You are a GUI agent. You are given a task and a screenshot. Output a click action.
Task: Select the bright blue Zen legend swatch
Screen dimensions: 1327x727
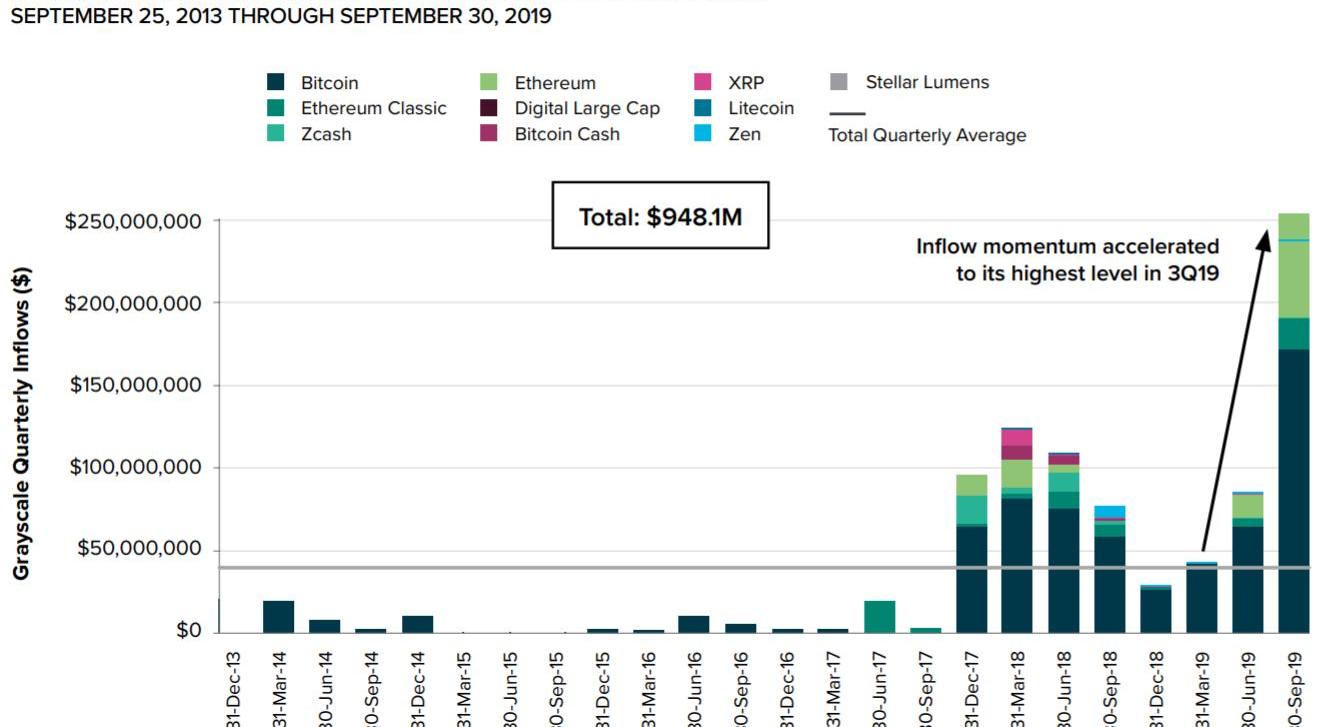pyautogui.click(x=703, y=133)
